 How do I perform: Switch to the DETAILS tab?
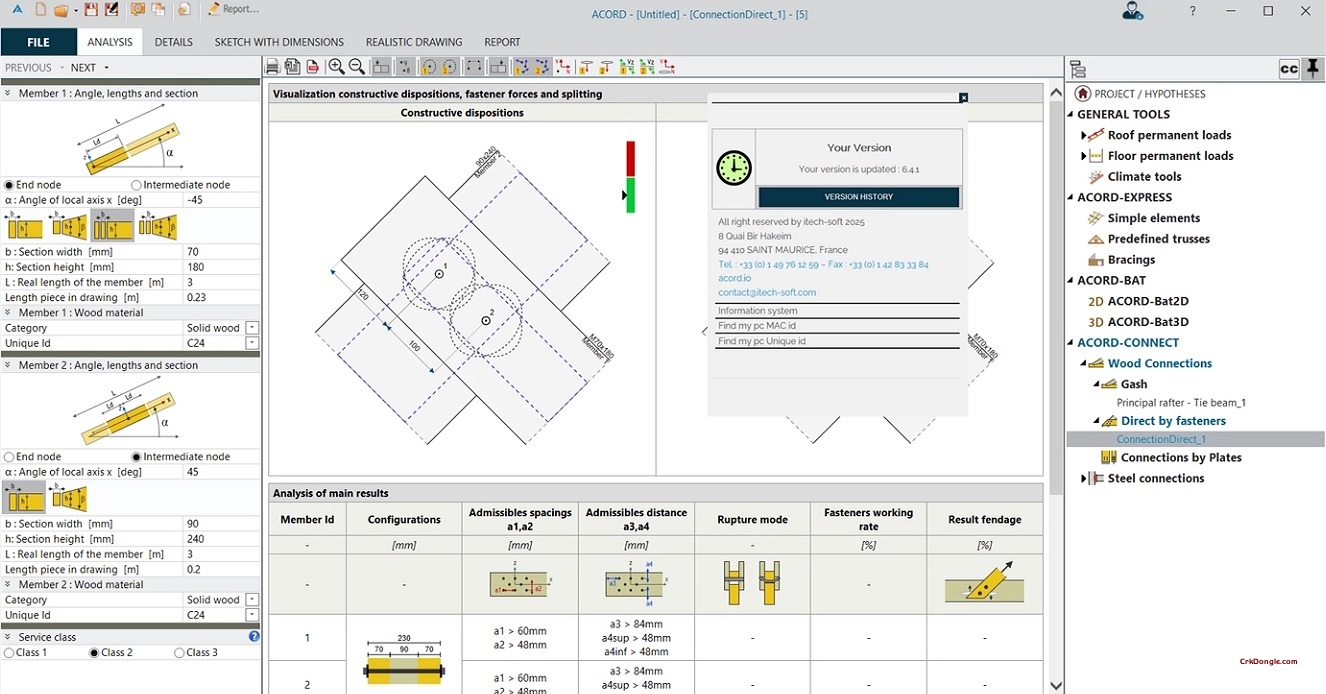pyautogui.click(x=173, y=42)
